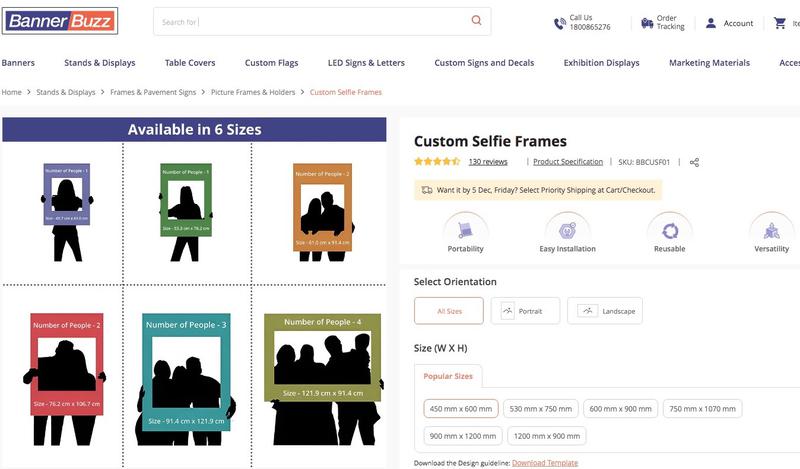
Task: Click the Call Us phone icon
Action: (x=560, y=23)
